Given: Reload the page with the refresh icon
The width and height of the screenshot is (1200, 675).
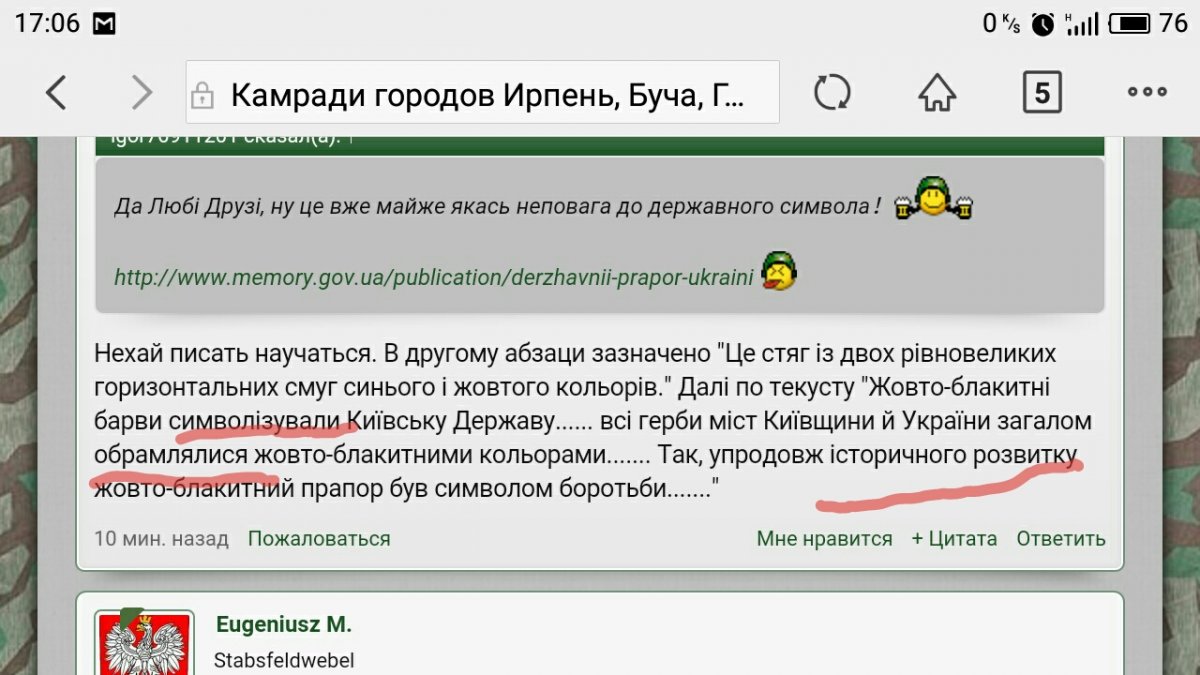Looking at the screenshot, I should click(x=832, y=94).
